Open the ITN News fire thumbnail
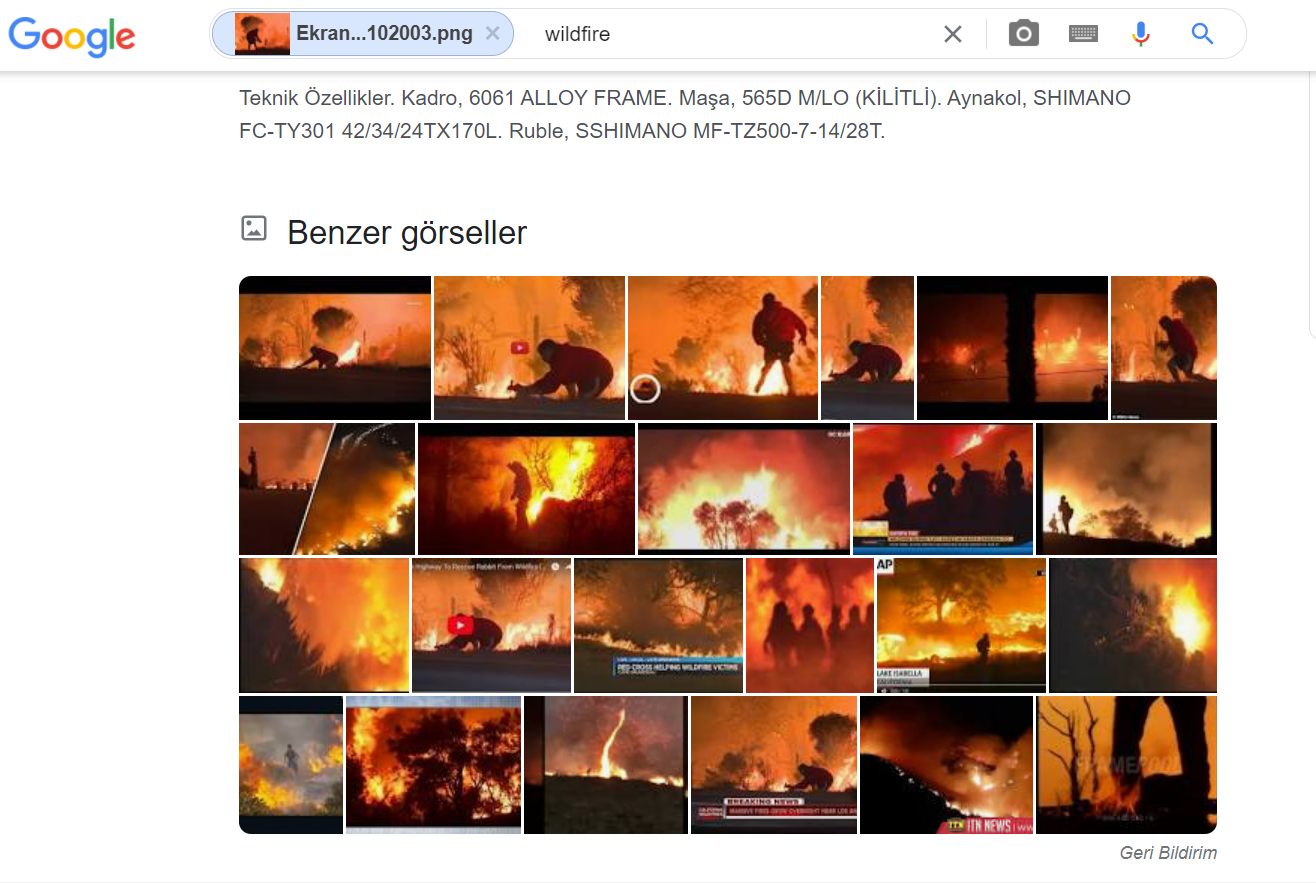The height and width of the screenshot is (883, 1316). pyautogui.click(x=946, y=765)
